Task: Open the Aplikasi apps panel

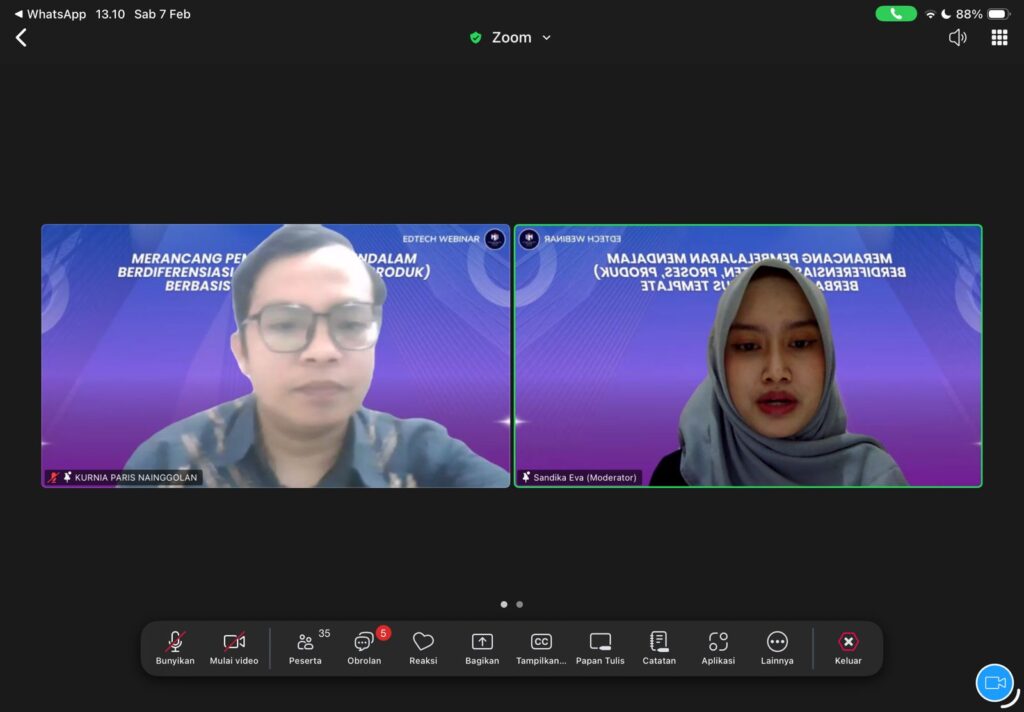Action: 718,647
